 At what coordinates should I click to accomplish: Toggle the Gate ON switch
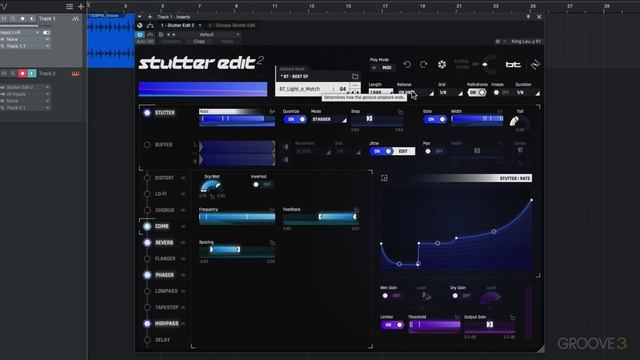click(x=435, y=119)
